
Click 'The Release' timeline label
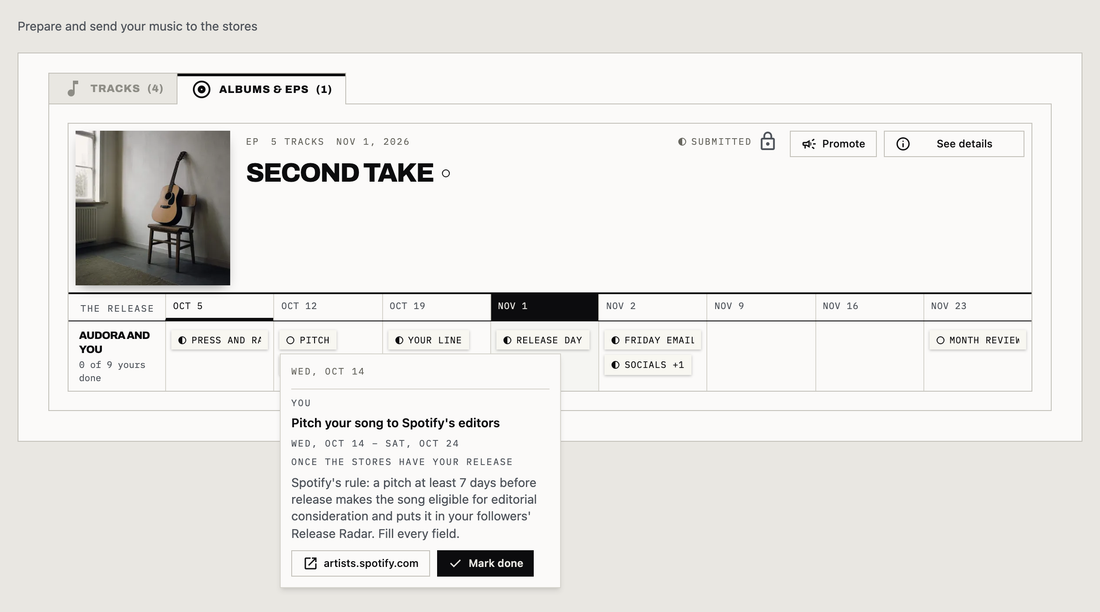(x=117, y=309)
